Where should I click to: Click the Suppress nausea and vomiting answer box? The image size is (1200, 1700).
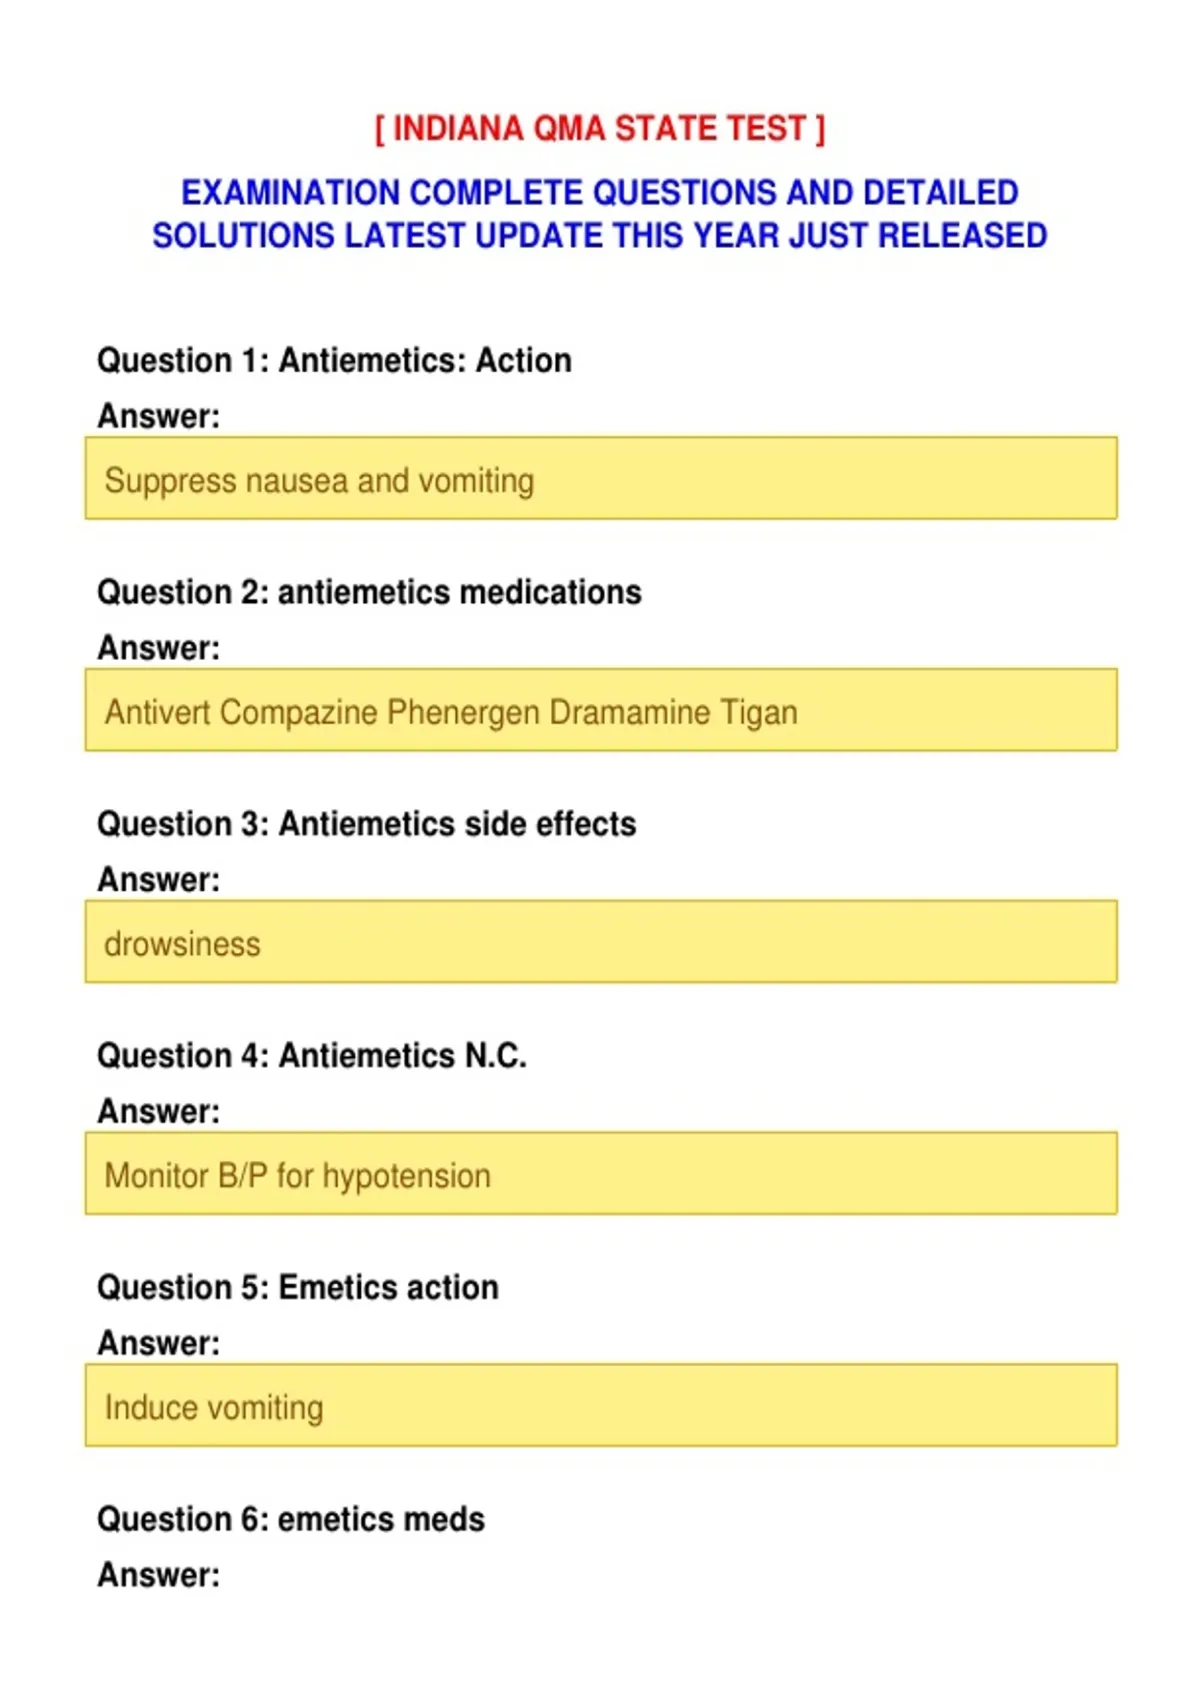[601, 478]
